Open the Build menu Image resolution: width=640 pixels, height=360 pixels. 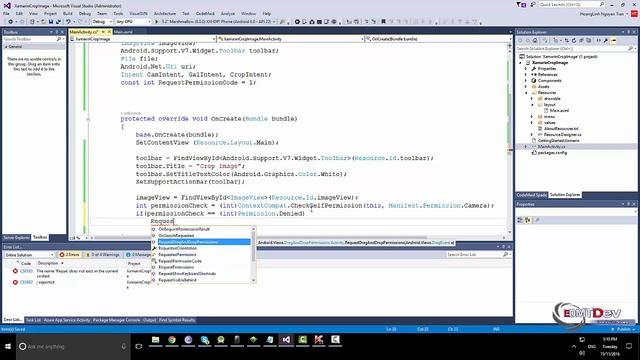coord(68,13)
